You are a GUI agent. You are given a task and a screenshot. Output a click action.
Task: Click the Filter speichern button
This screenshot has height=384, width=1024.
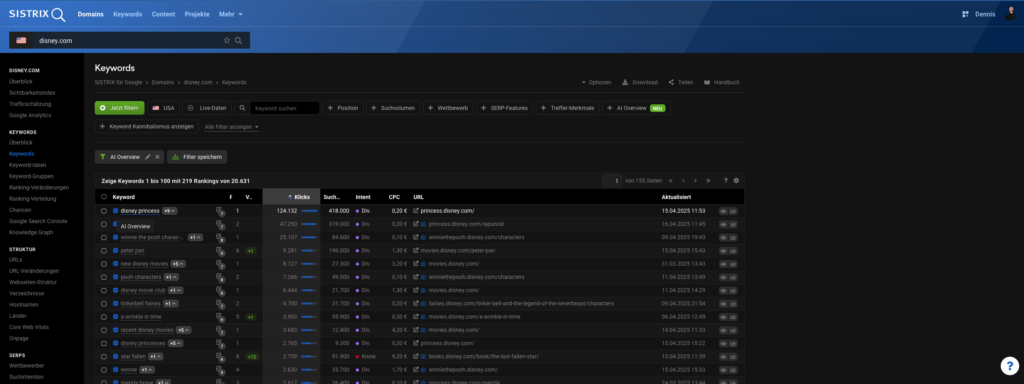click(x=197, y=157)
